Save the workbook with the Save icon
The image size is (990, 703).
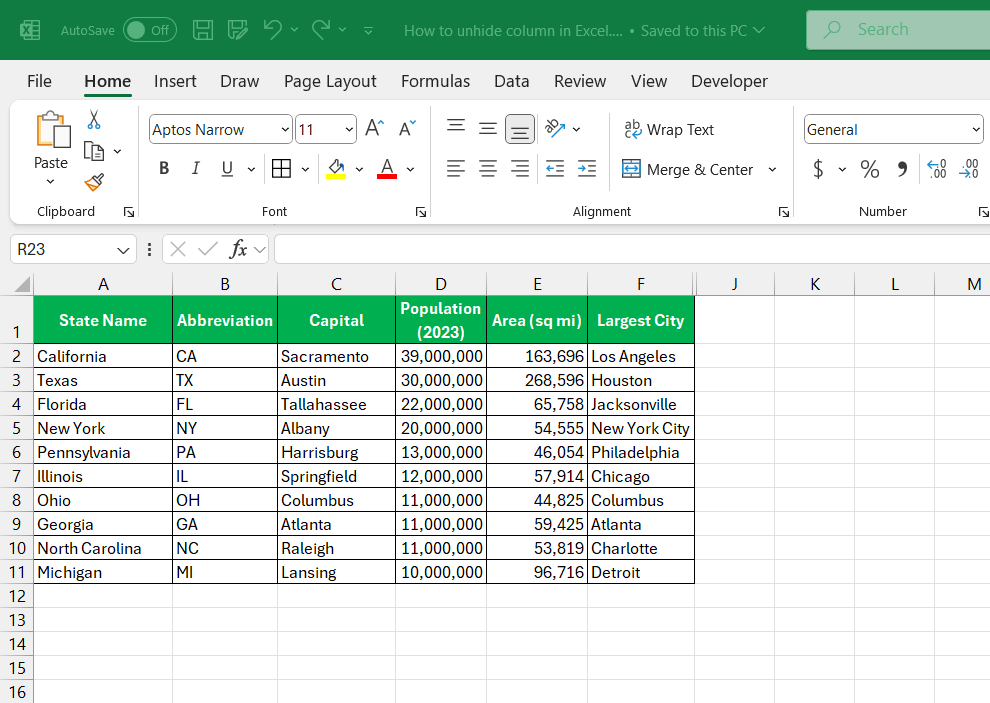click(203, 30)
